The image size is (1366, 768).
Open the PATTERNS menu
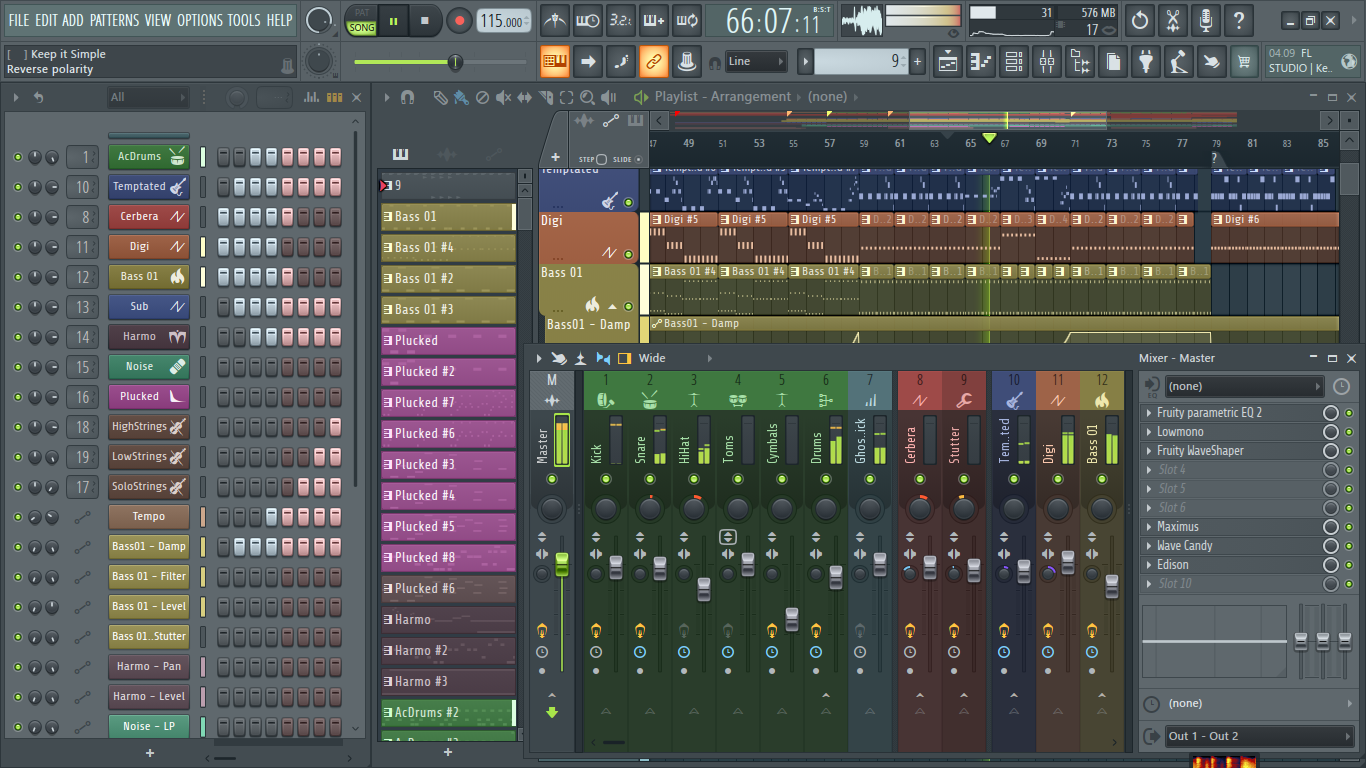coord(115,20)
